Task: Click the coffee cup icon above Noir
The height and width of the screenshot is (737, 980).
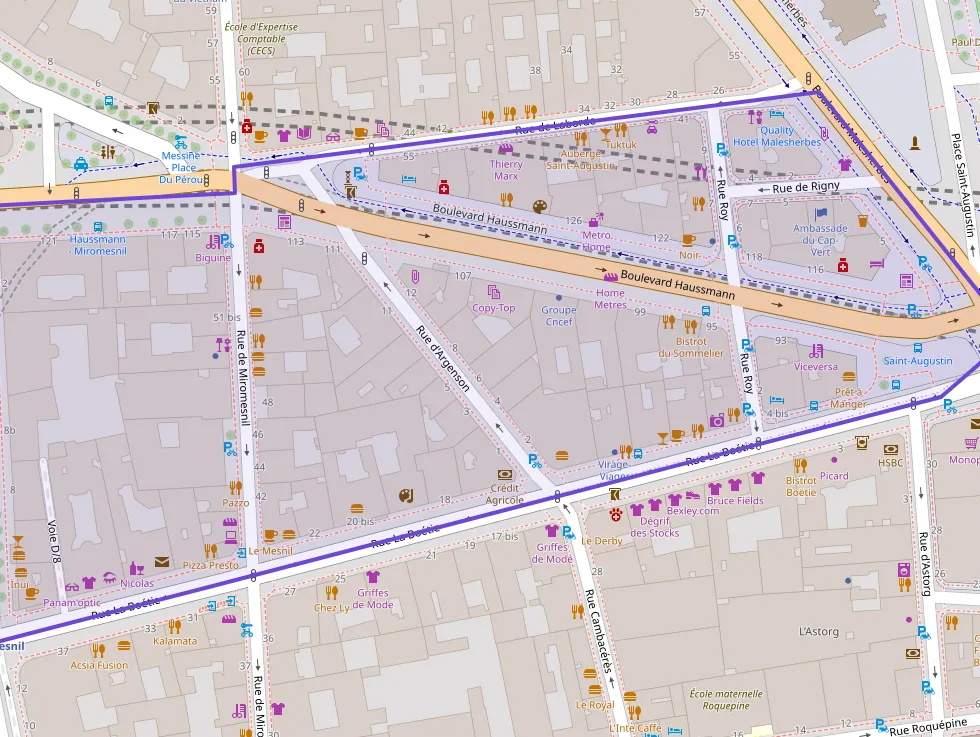Action: click(688, 240)
